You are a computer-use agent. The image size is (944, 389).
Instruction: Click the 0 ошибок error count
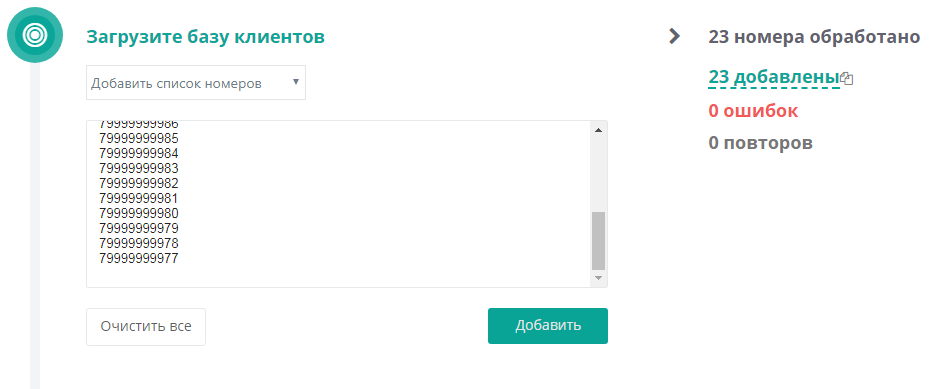753,111
